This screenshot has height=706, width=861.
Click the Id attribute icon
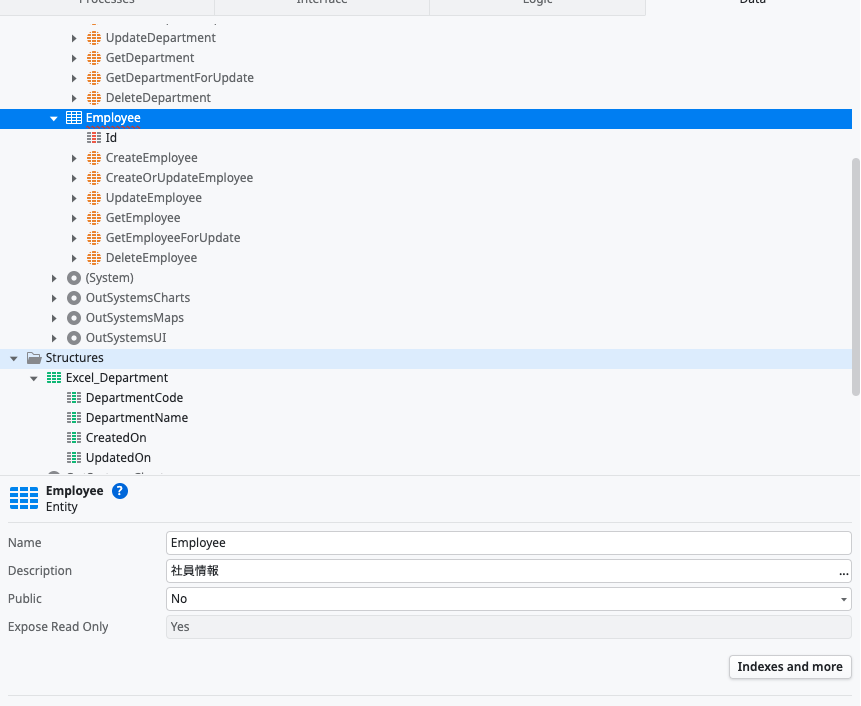coord(94,138)
